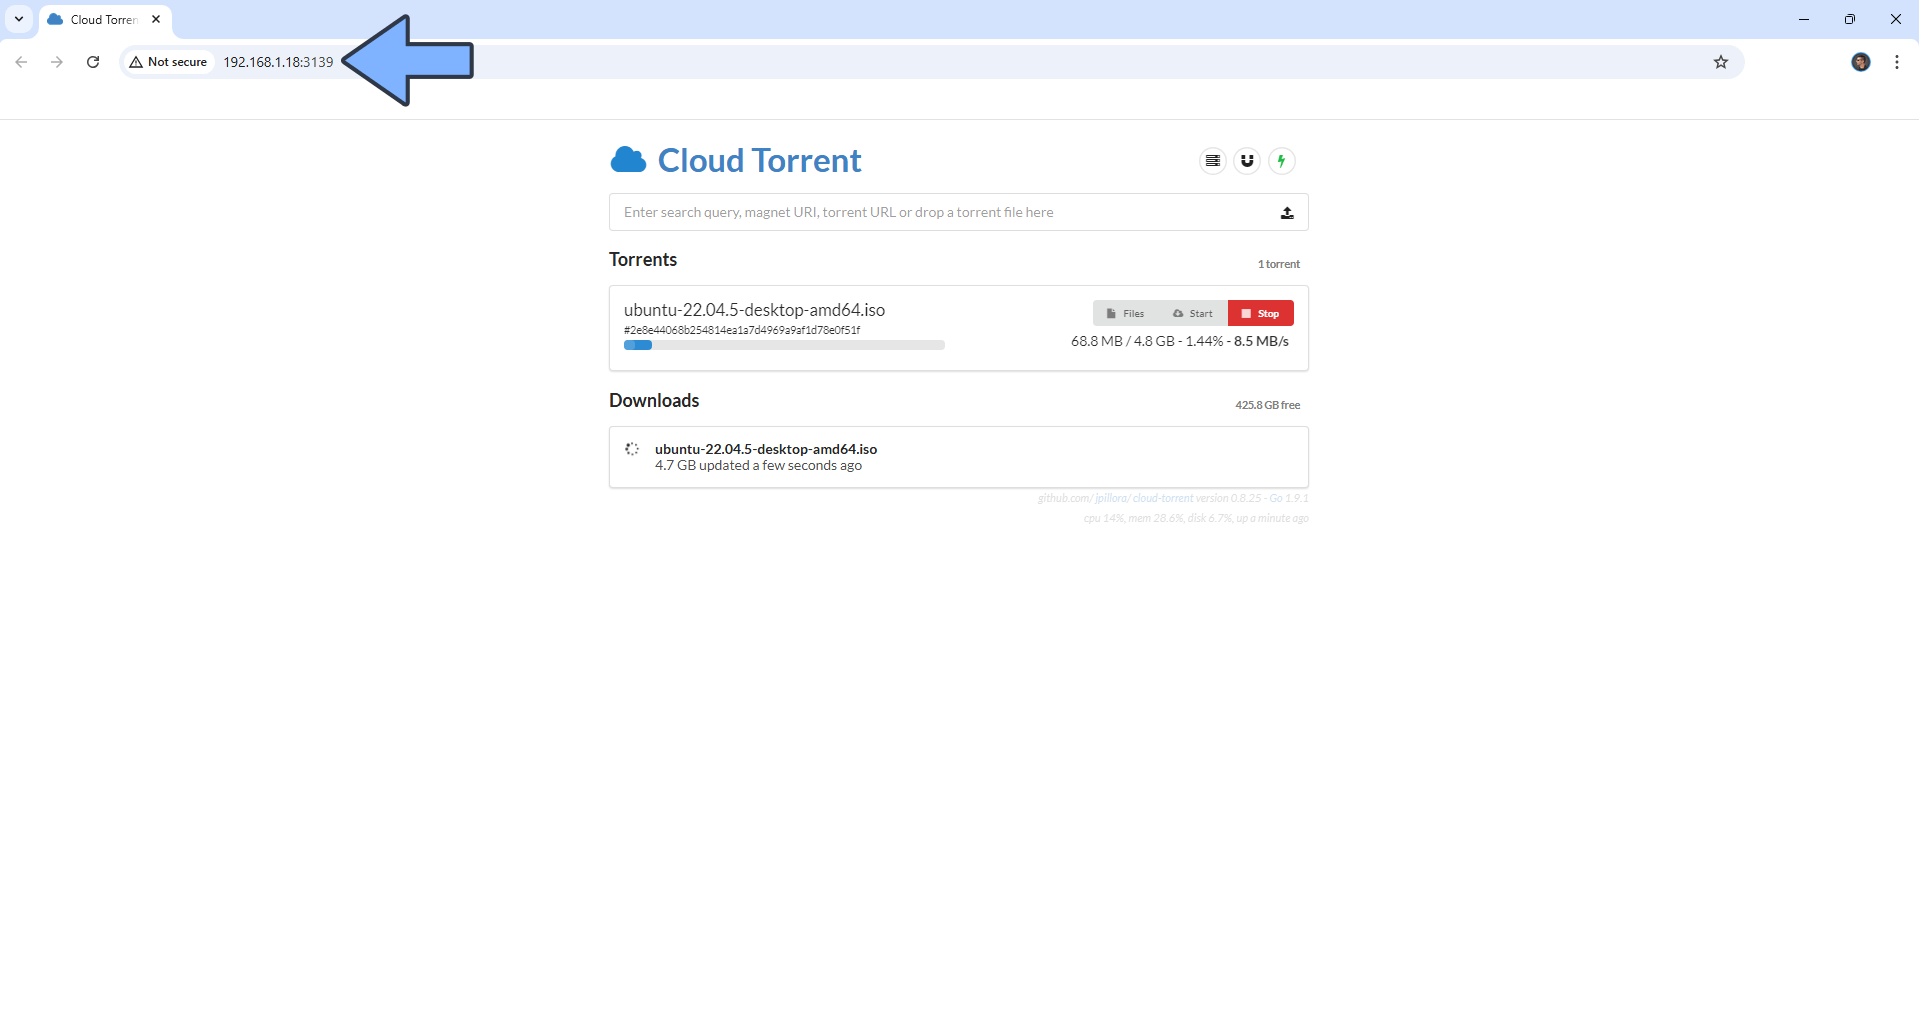The width and height of the screenshot is (1919, 1022).
Task: Click the Downloads section heading
Action: 654,401
